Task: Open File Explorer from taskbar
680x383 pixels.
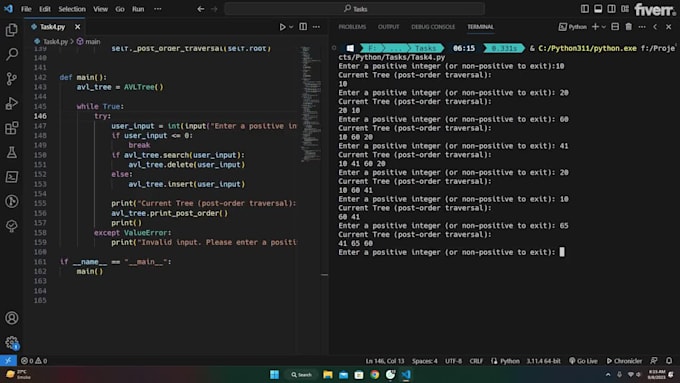Action: coord(327,374)
